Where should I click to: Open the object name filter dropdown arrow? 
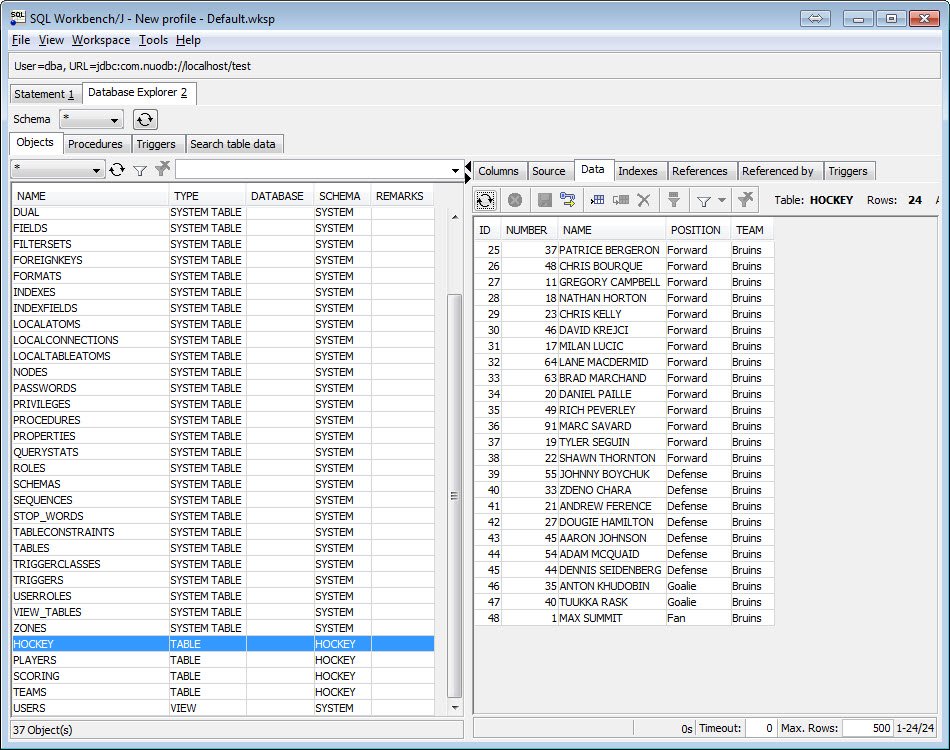coord(456,170)
